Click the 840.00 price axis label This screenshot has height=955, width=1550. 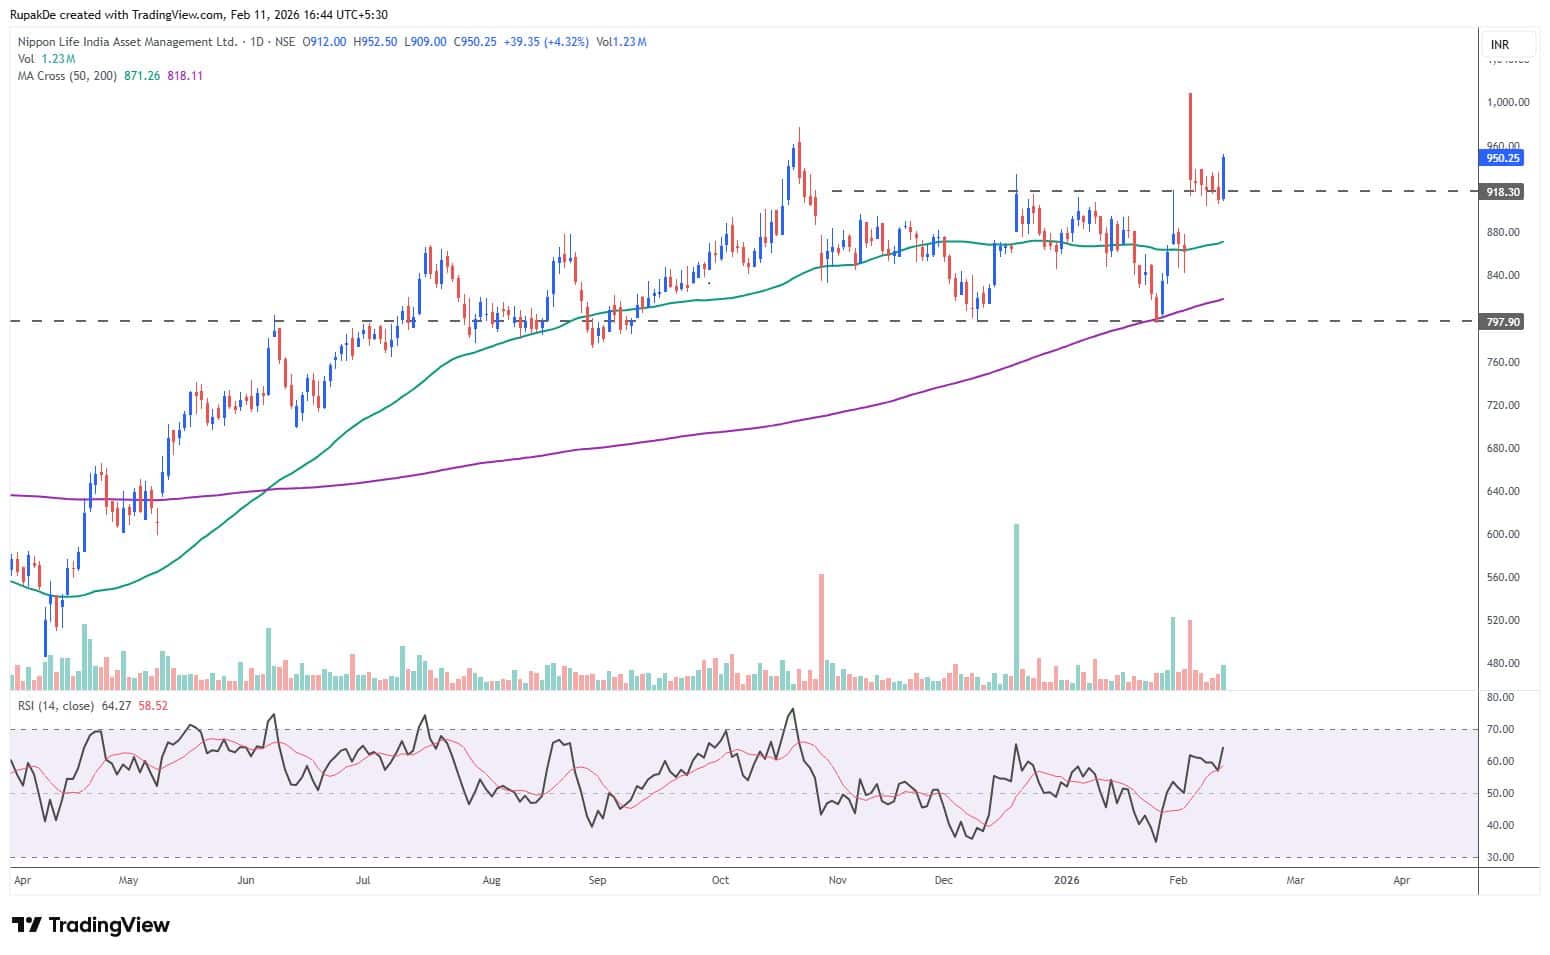tap(1503, 275)
